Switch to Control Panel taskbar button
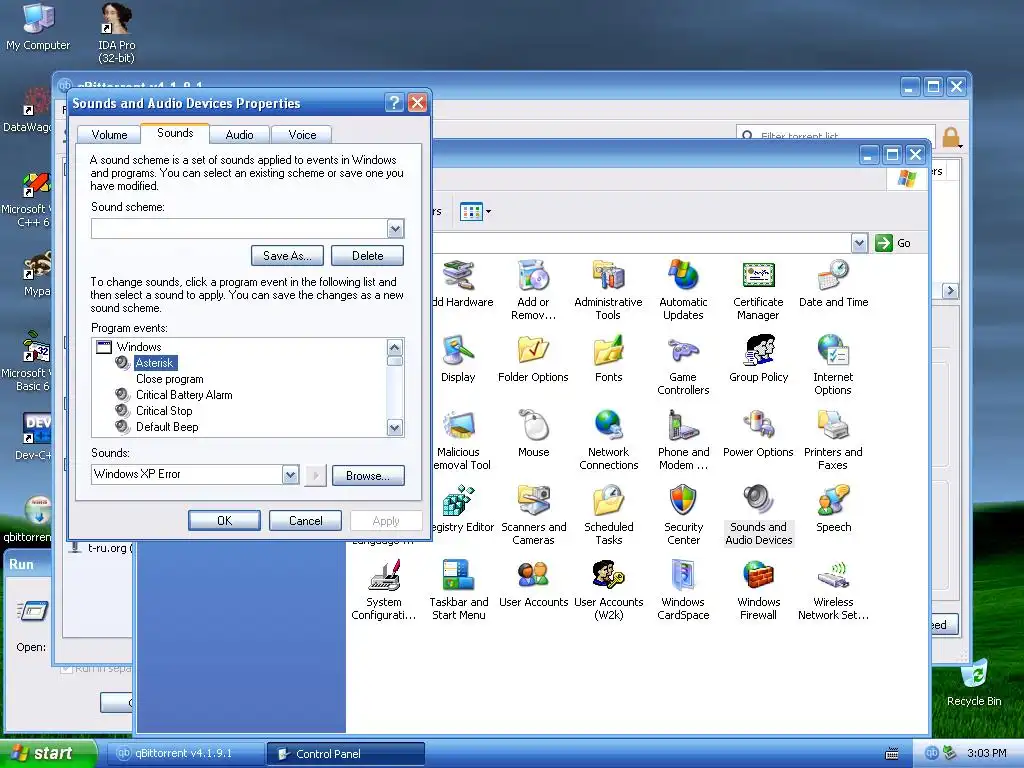This screenshot has width=1024, height=768. (x=345, y=754)
